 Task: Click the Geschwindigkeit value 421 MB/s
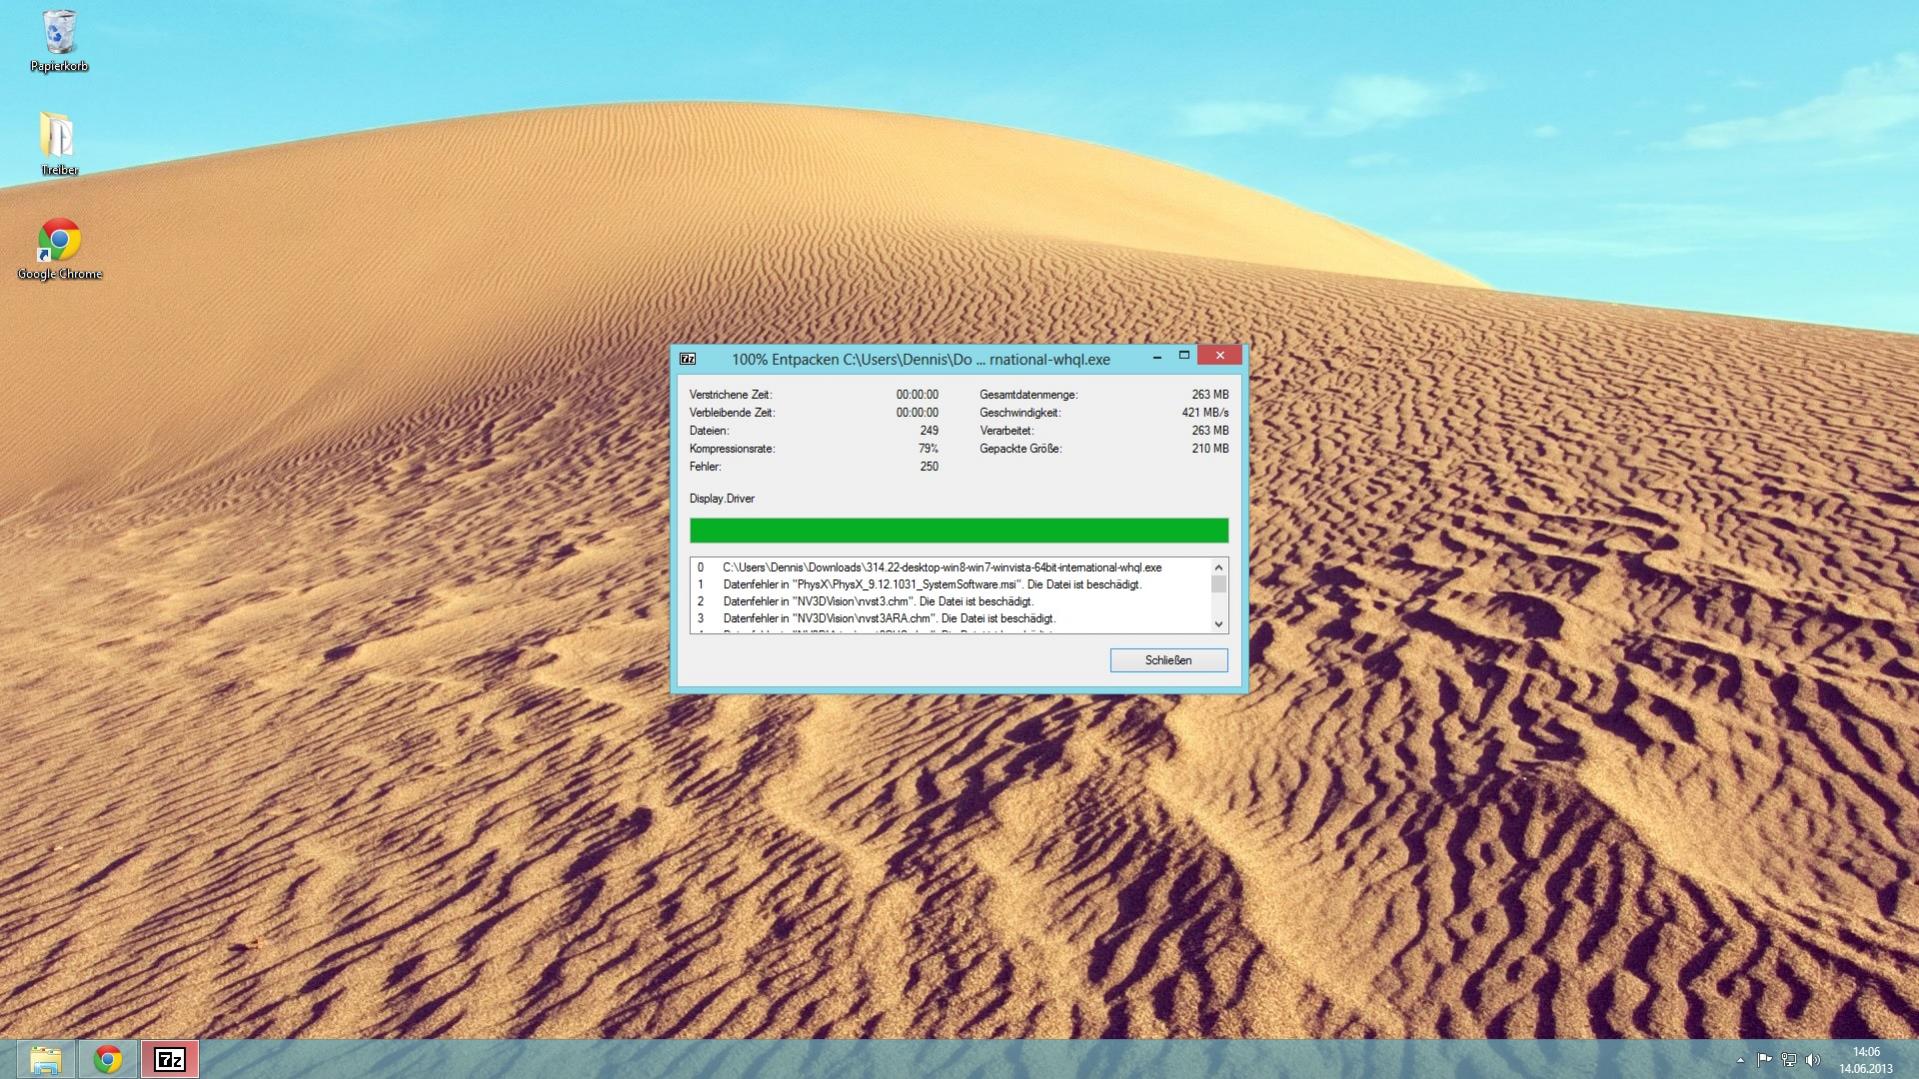pyautogui.click(x=1205, y=412)
